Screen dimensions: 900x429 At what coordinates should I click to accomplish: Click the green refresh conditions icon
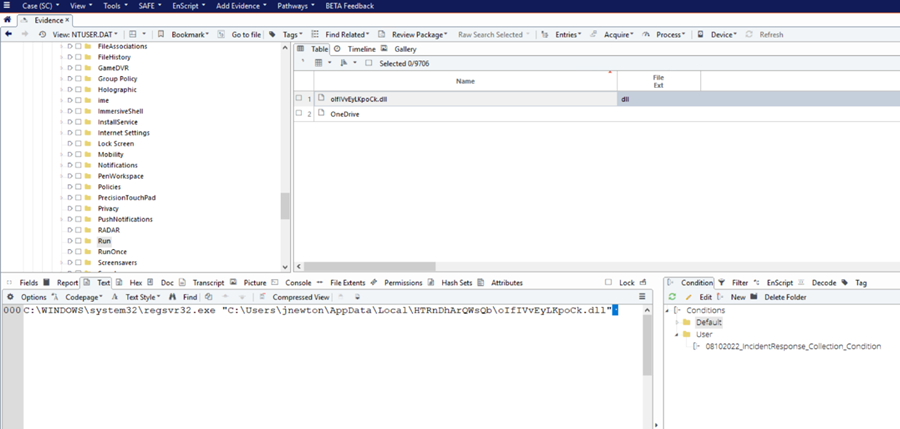point(672,297)
